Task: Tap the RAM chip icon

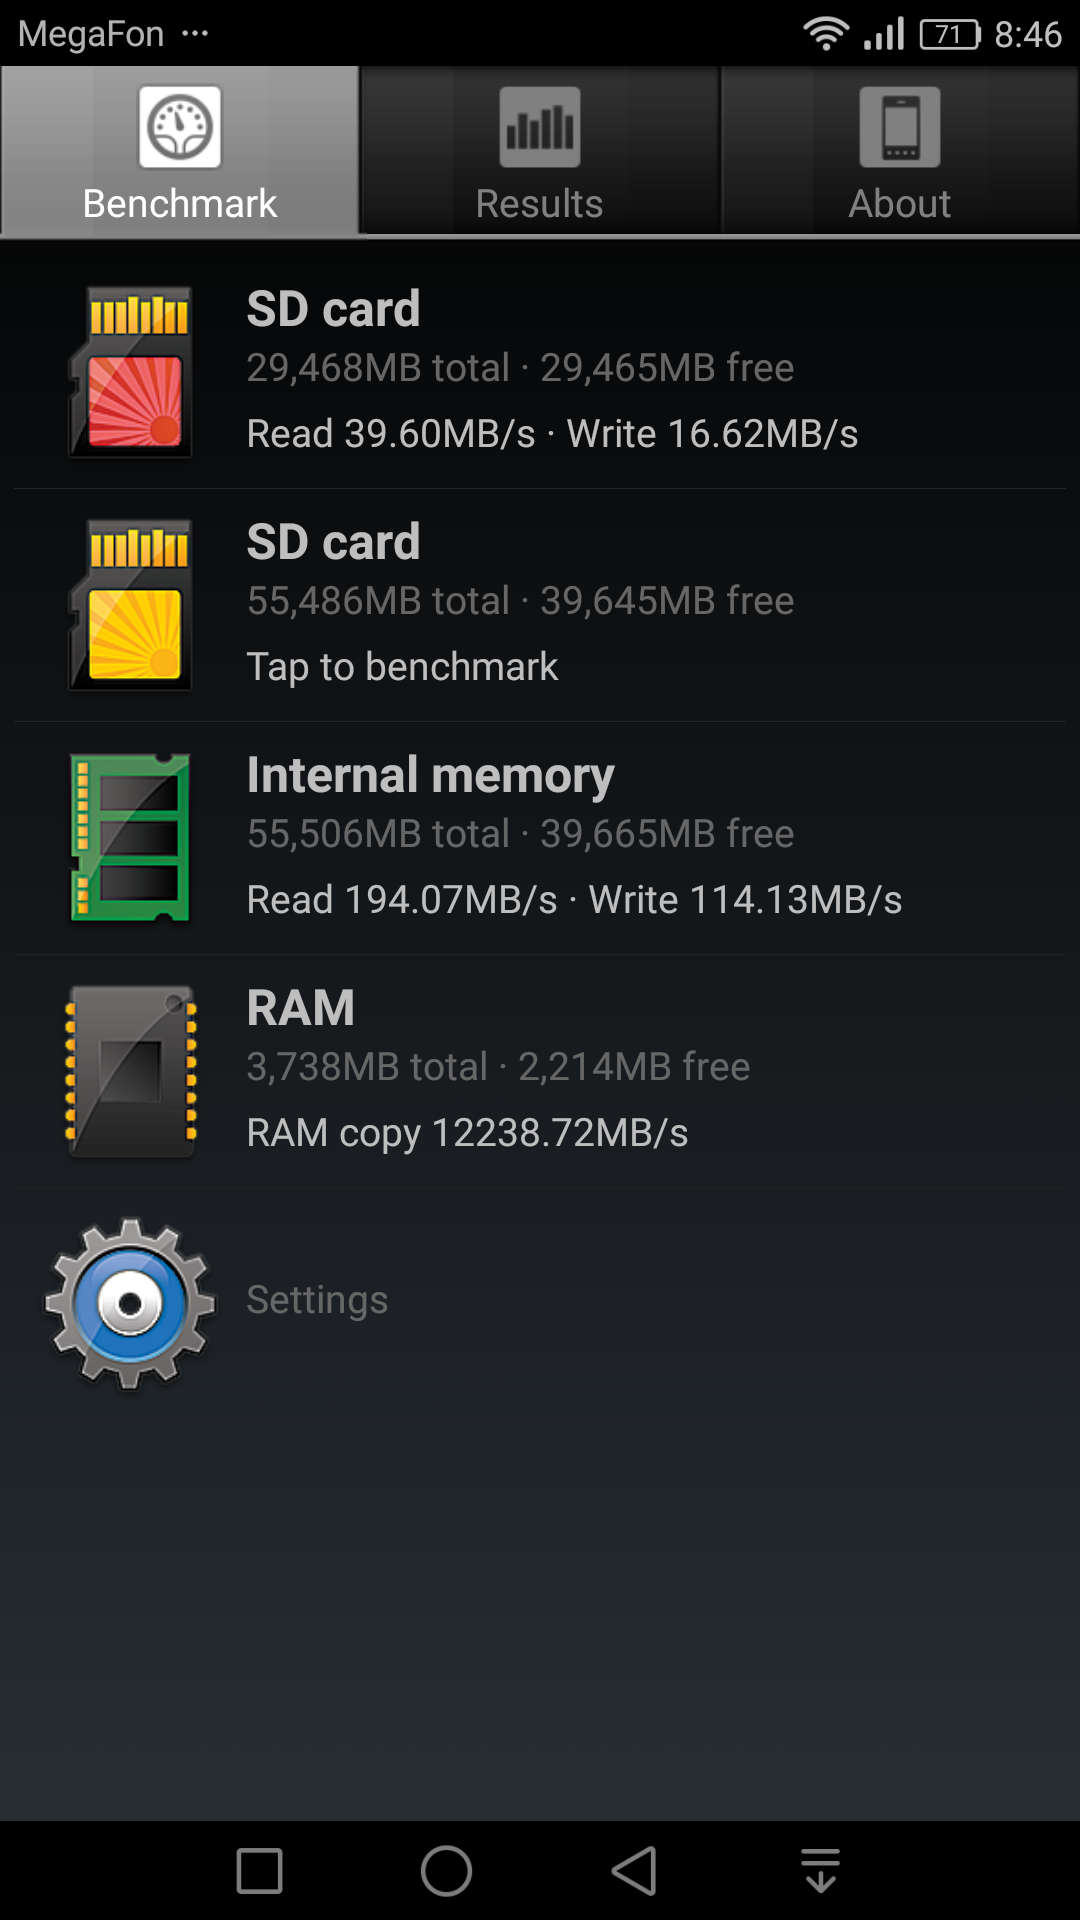Action: pyautogui.click(x=130, y=1071)
